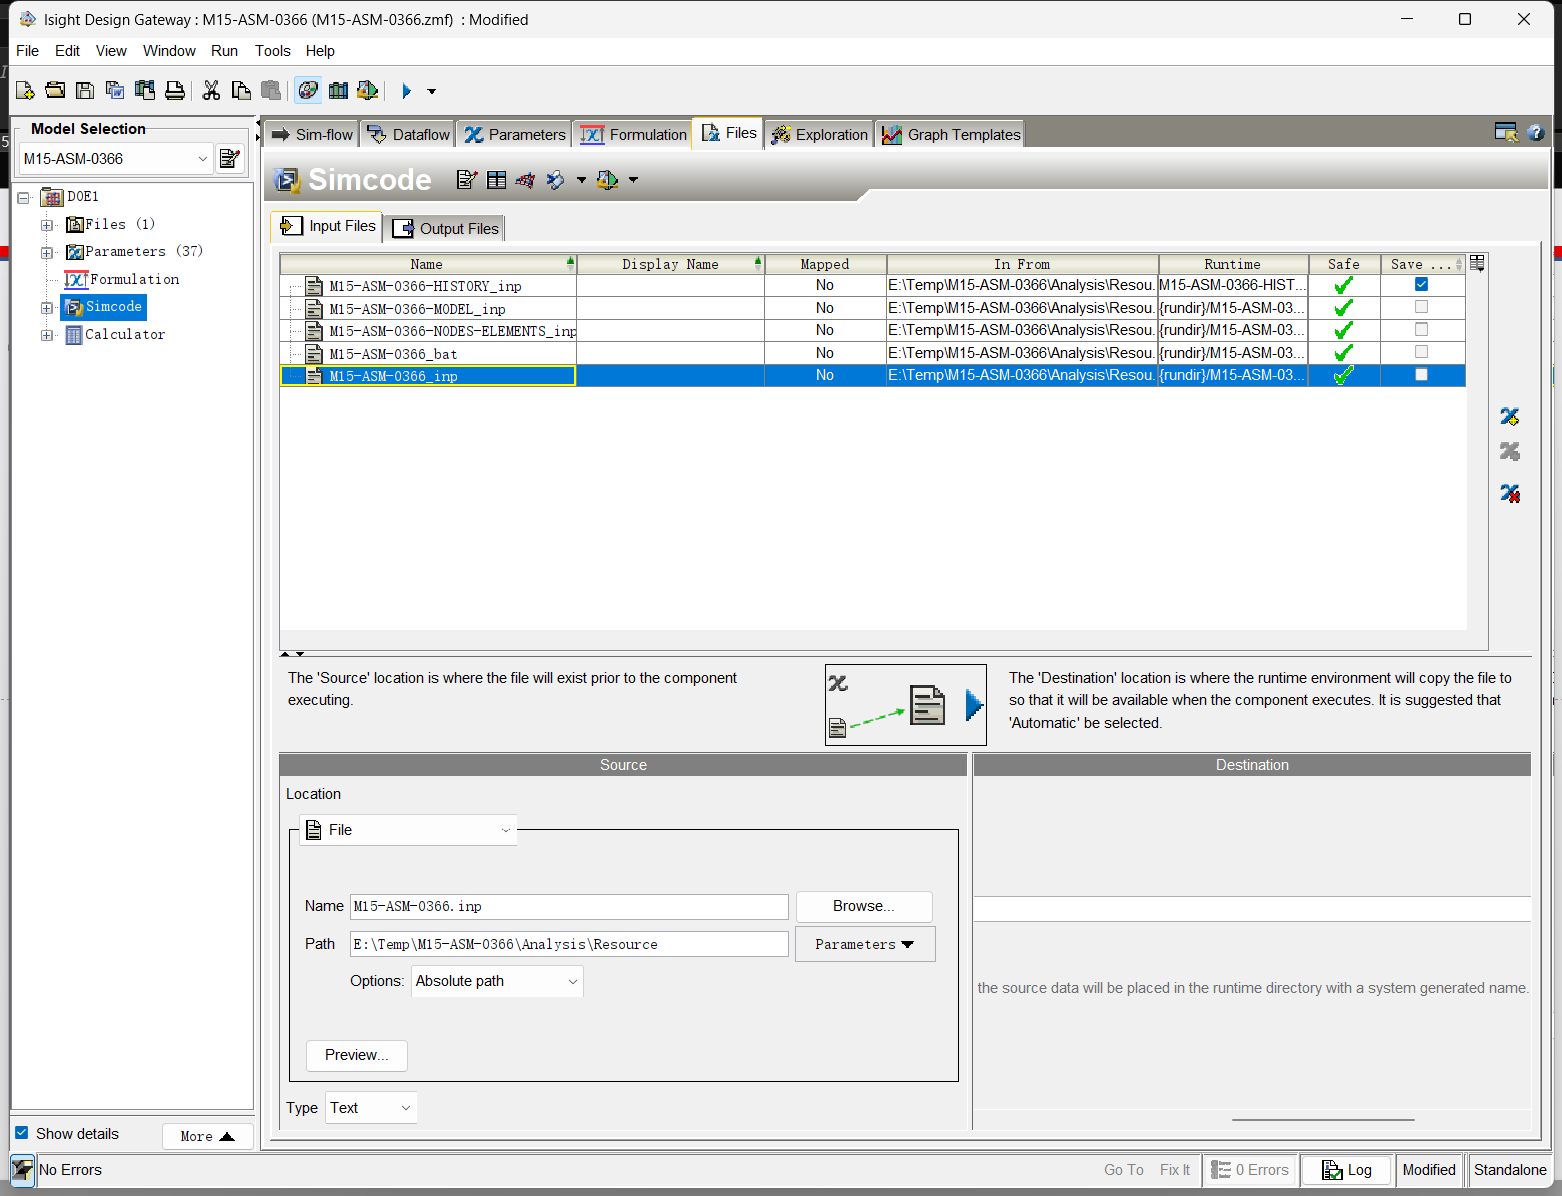Click the table columns options icon
The height and width of the screenshot is (1196, 1562).
tap(1477, 263)
